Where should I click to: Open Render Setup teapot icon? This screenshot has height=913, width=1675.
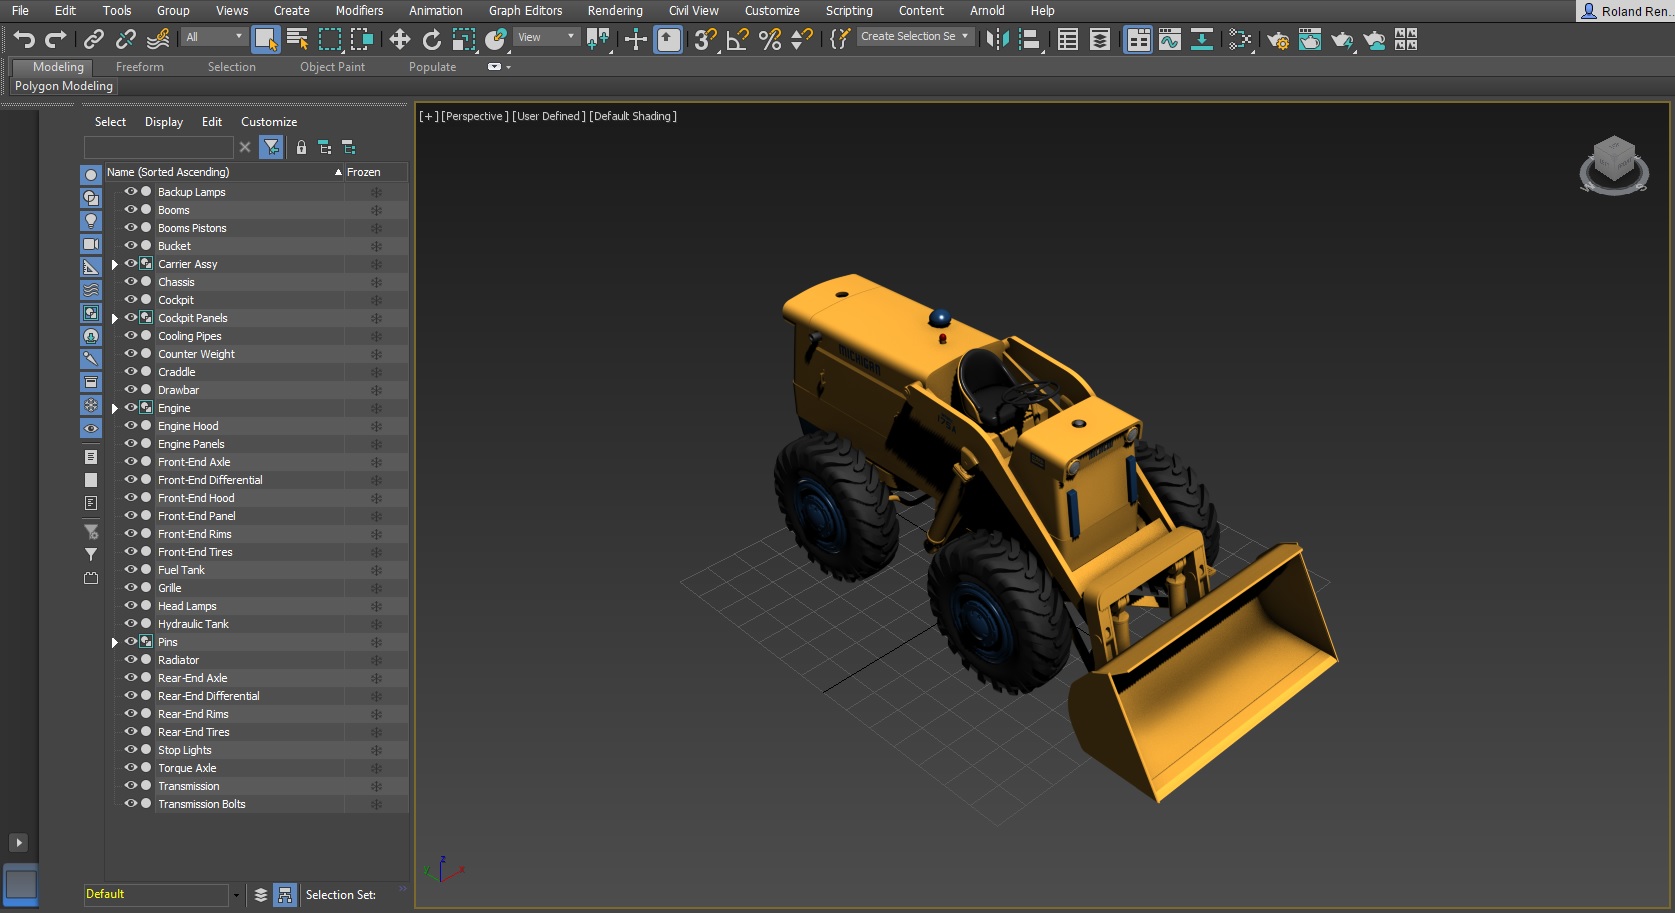tap(1277, 40)
